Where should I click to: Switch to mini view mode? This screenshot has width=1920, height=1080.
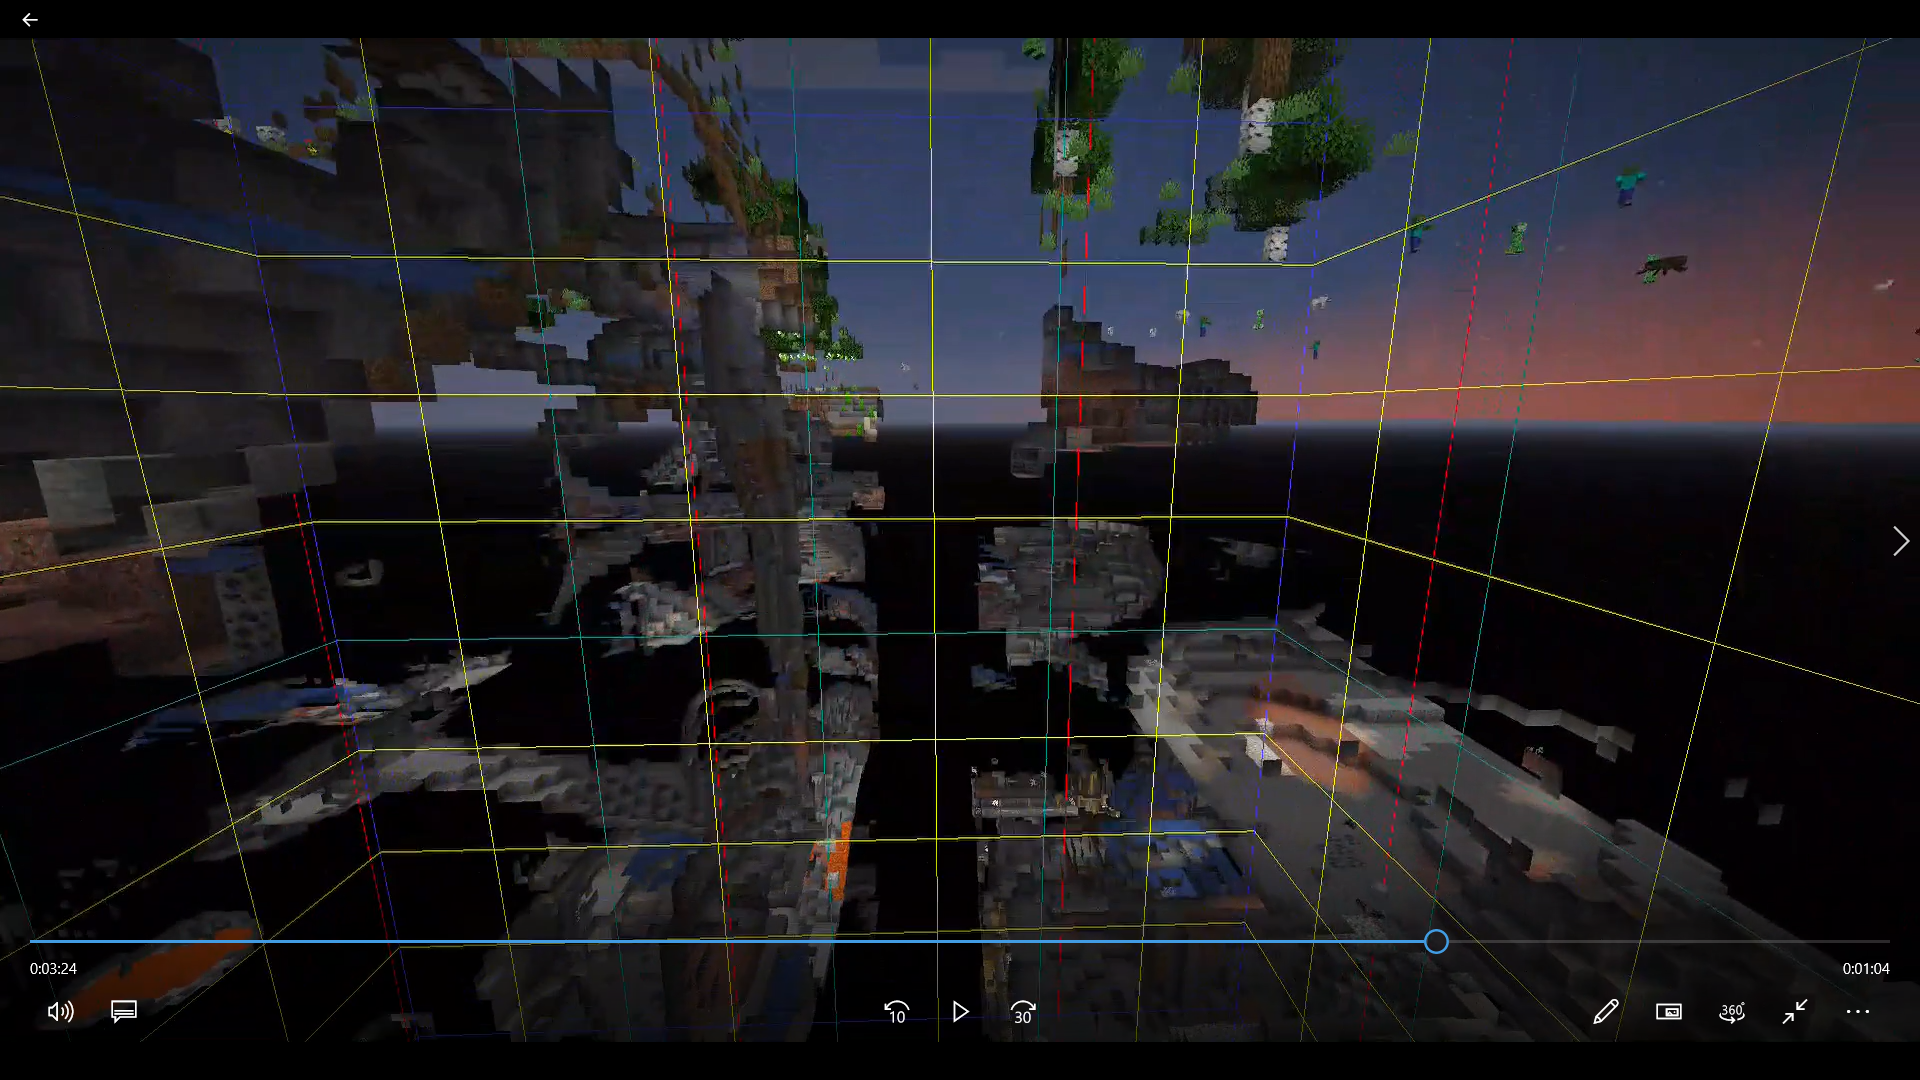tap(1669, 1012)
